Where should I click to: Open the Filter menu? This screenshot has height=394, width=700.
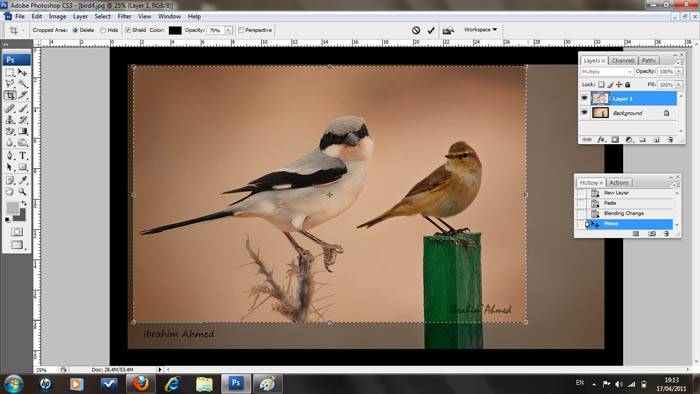pyautogui.click(x=124, y=16)
